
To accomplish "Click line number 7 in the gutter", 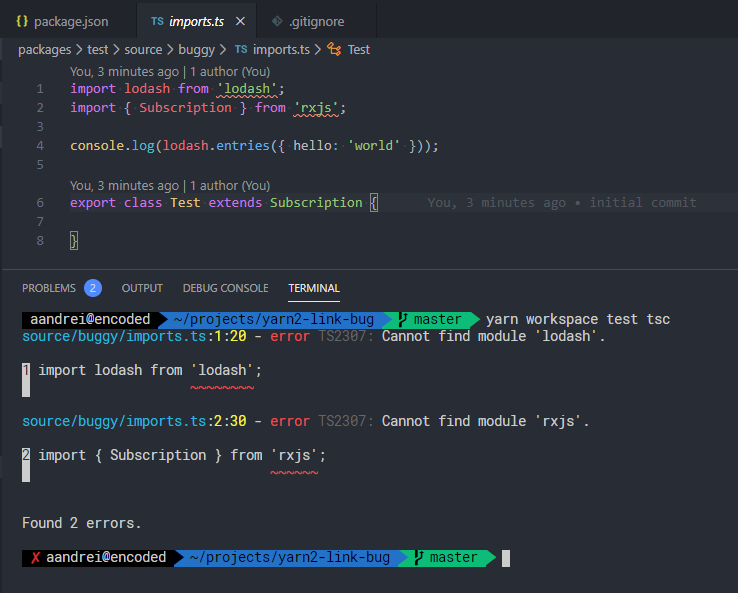I will [x=40, y=221].
